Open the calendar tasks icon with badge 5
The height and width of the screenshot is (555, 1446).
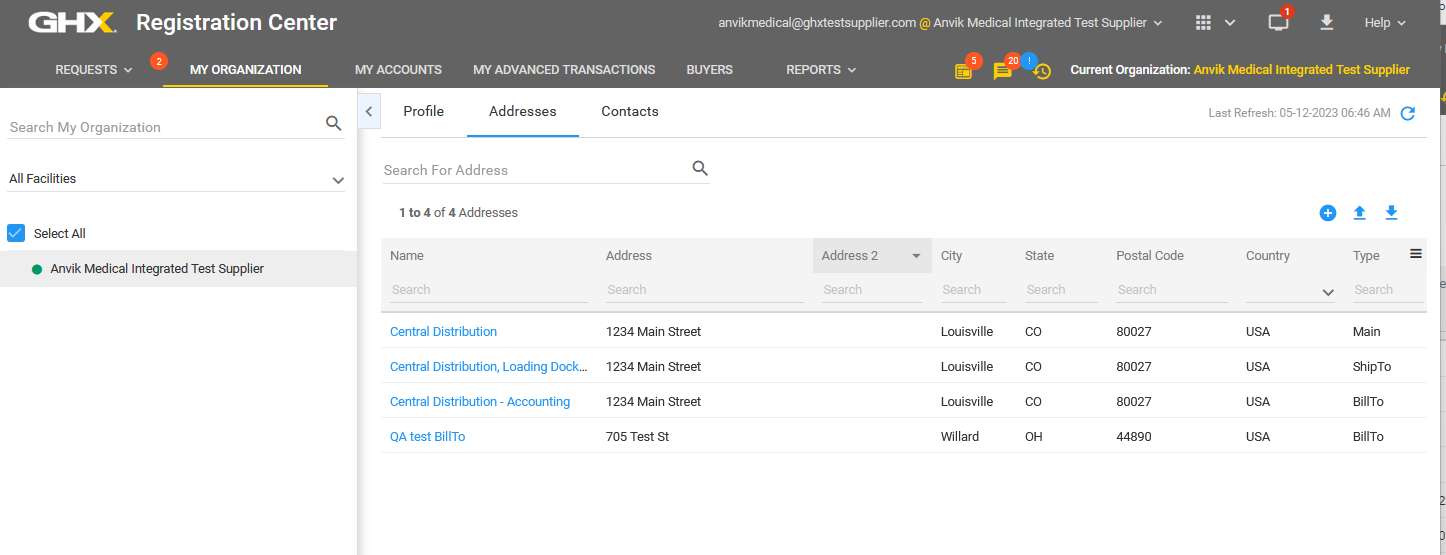tap(963, 71)
